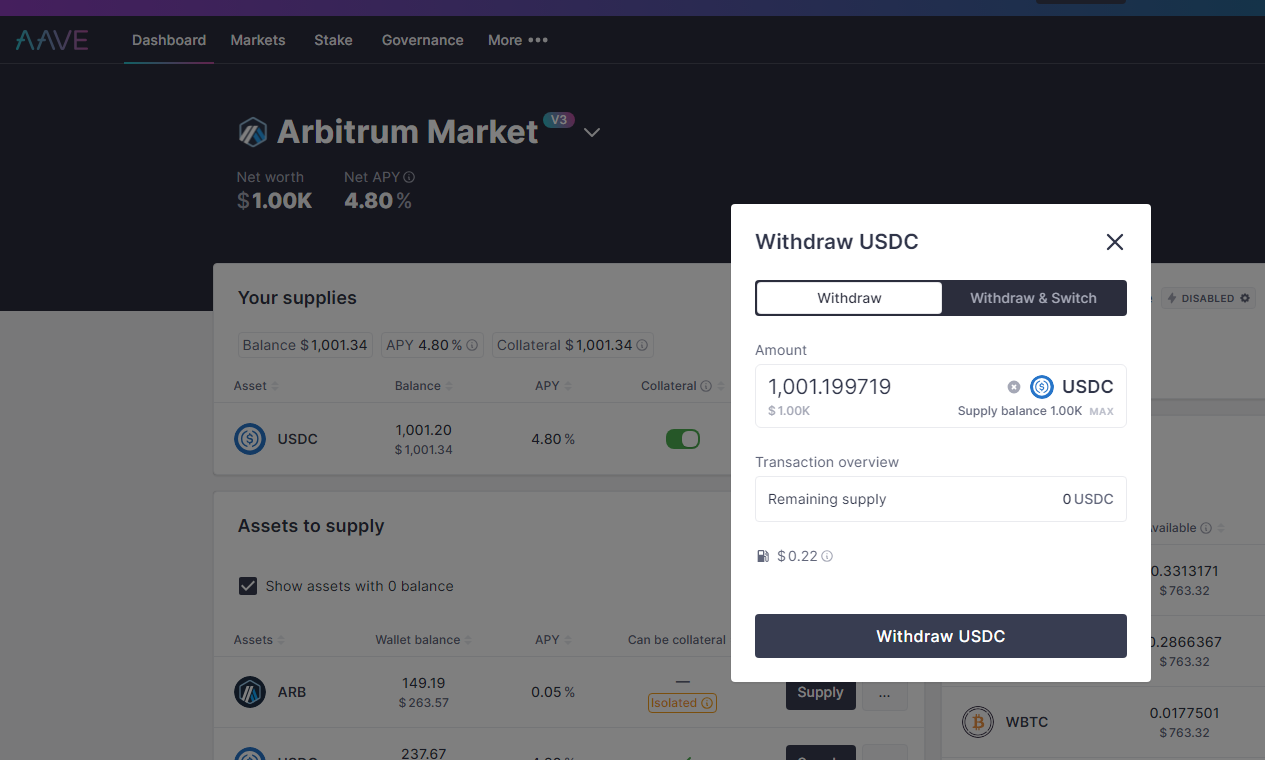Click the WBTC available amount 0.0177501
1265x760 pixels.
(x=1184, y=713)
